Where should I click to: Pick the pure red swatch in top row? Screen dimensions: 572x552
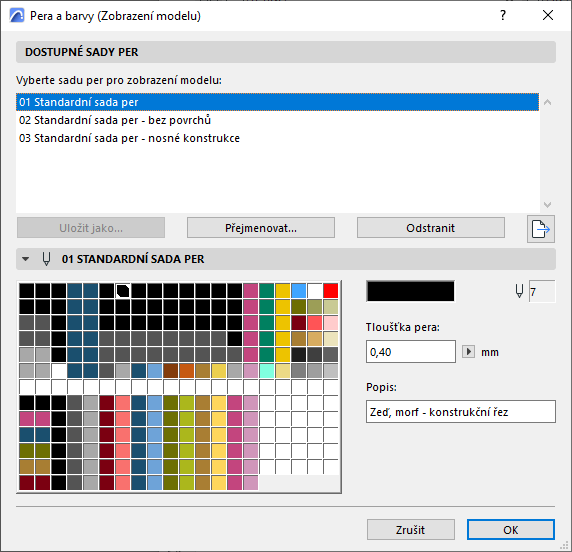331,291
